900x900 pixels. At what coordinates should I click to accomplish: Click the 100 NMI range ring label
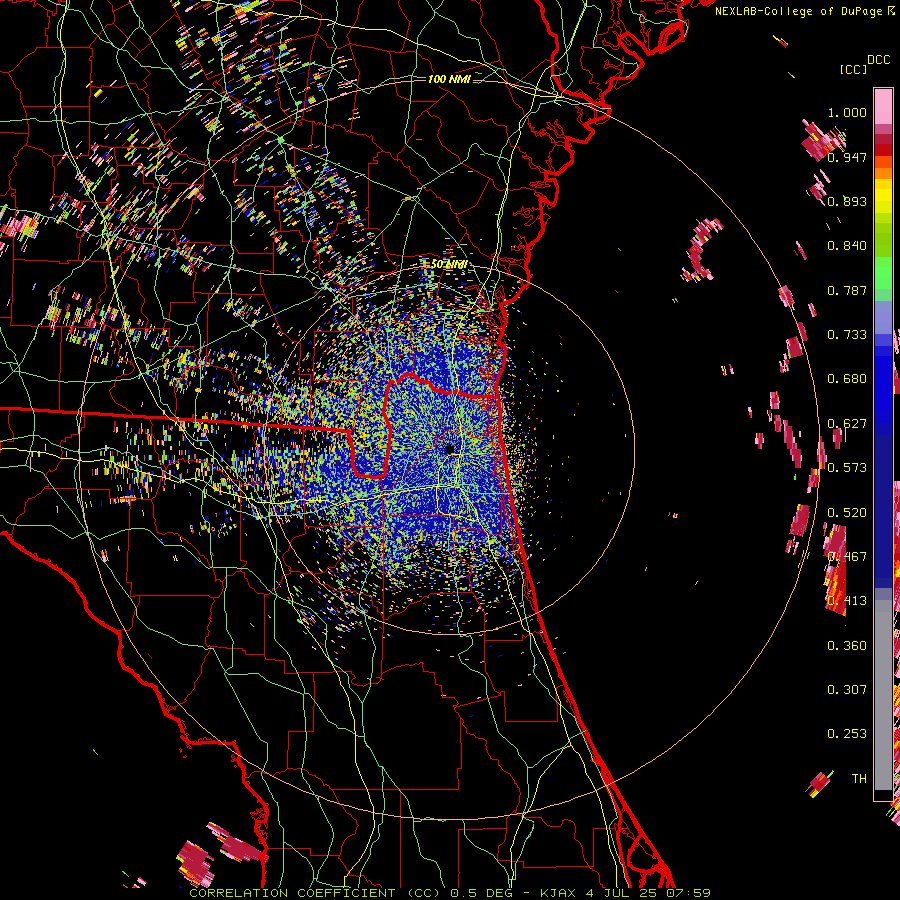click(449, 79)
